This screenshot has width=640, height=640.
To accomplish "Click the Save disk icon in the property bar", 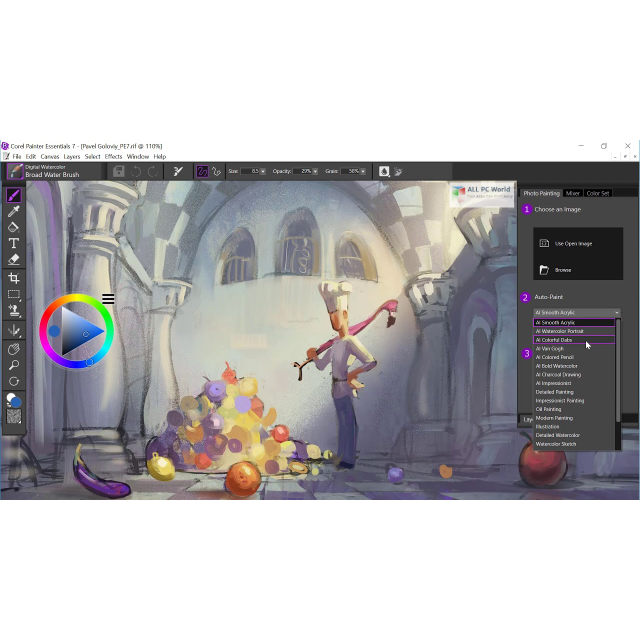I will (x=119, y=171).
